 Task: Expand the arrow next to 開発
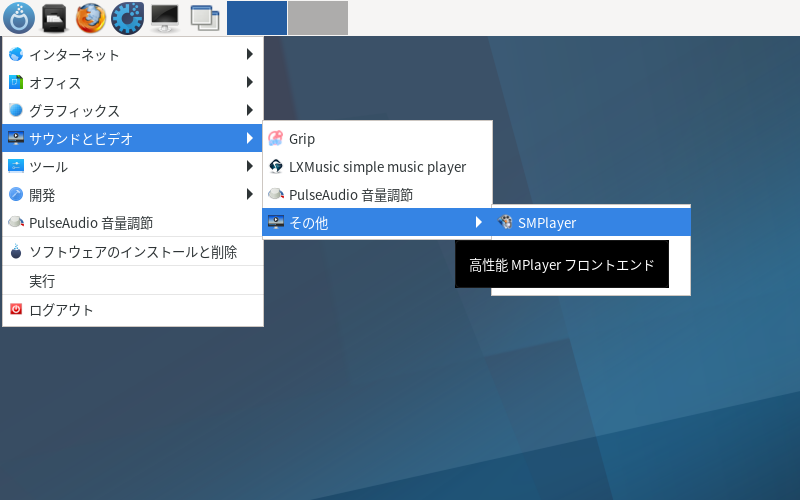[249, 194]
